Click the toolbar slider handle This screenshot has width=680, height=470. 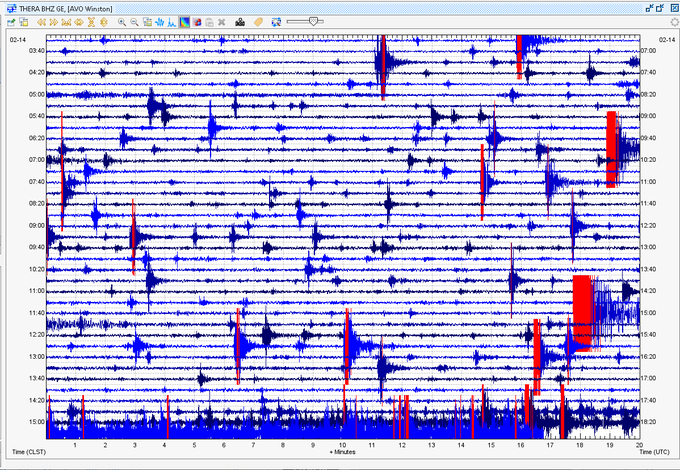point(314,21)
